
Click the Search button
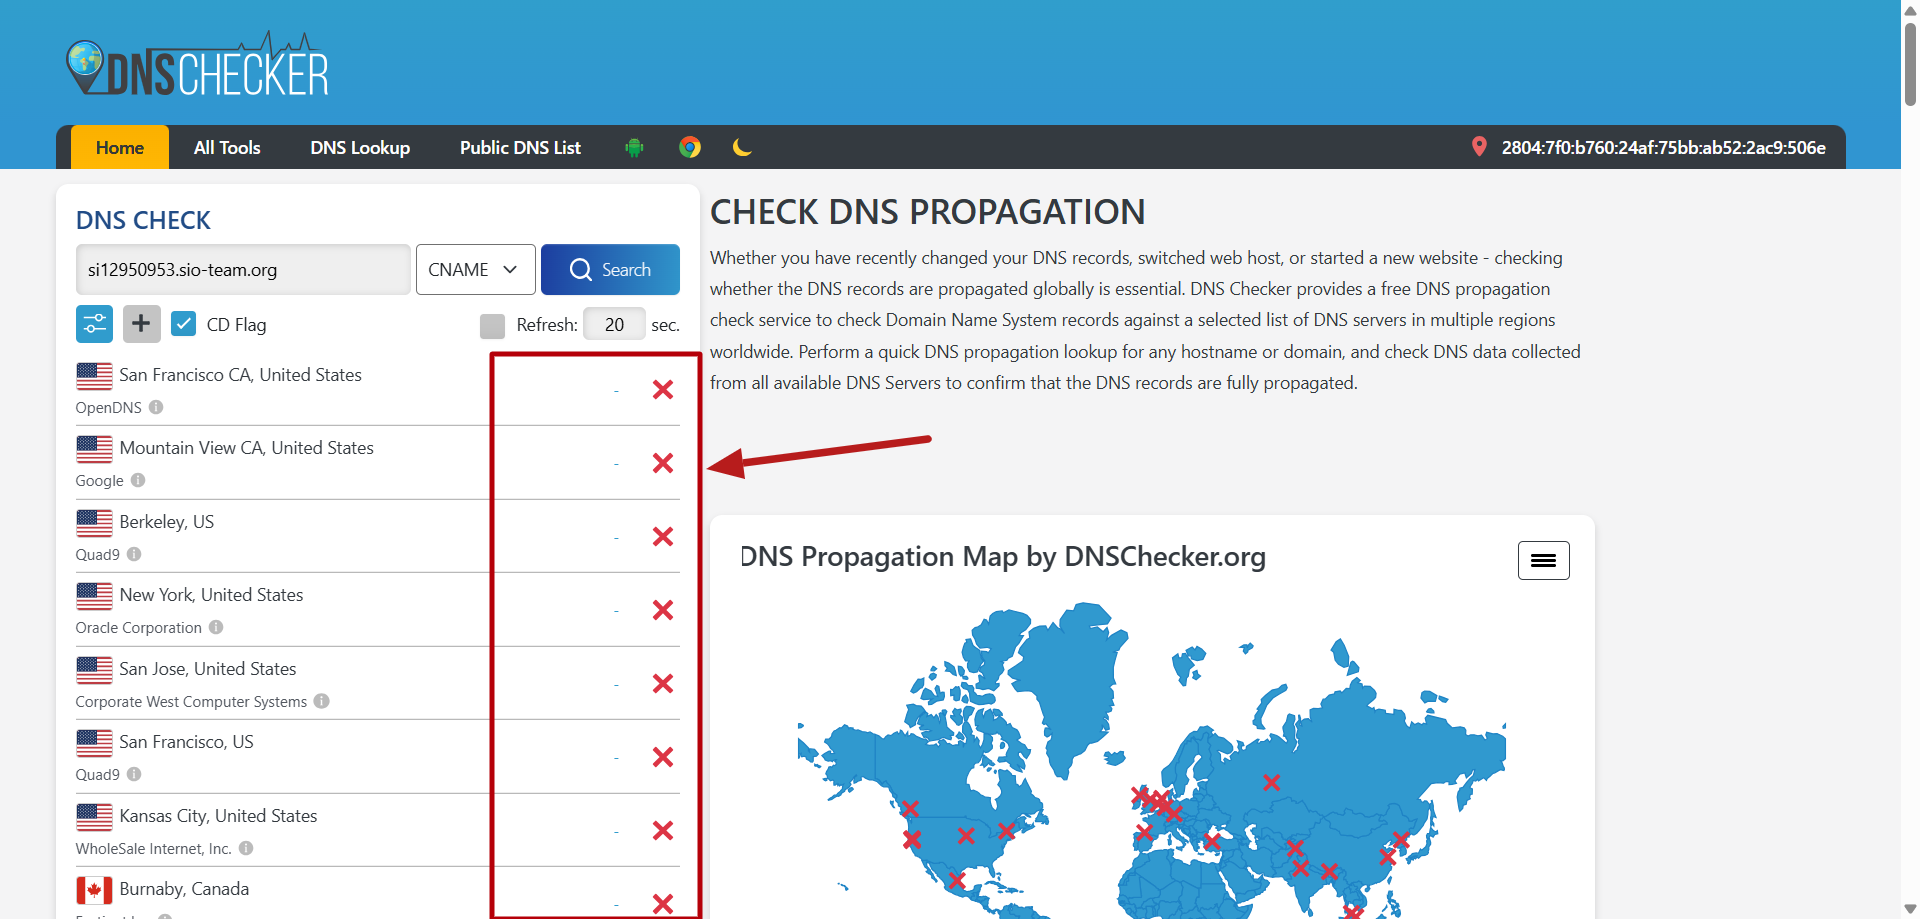610,269
